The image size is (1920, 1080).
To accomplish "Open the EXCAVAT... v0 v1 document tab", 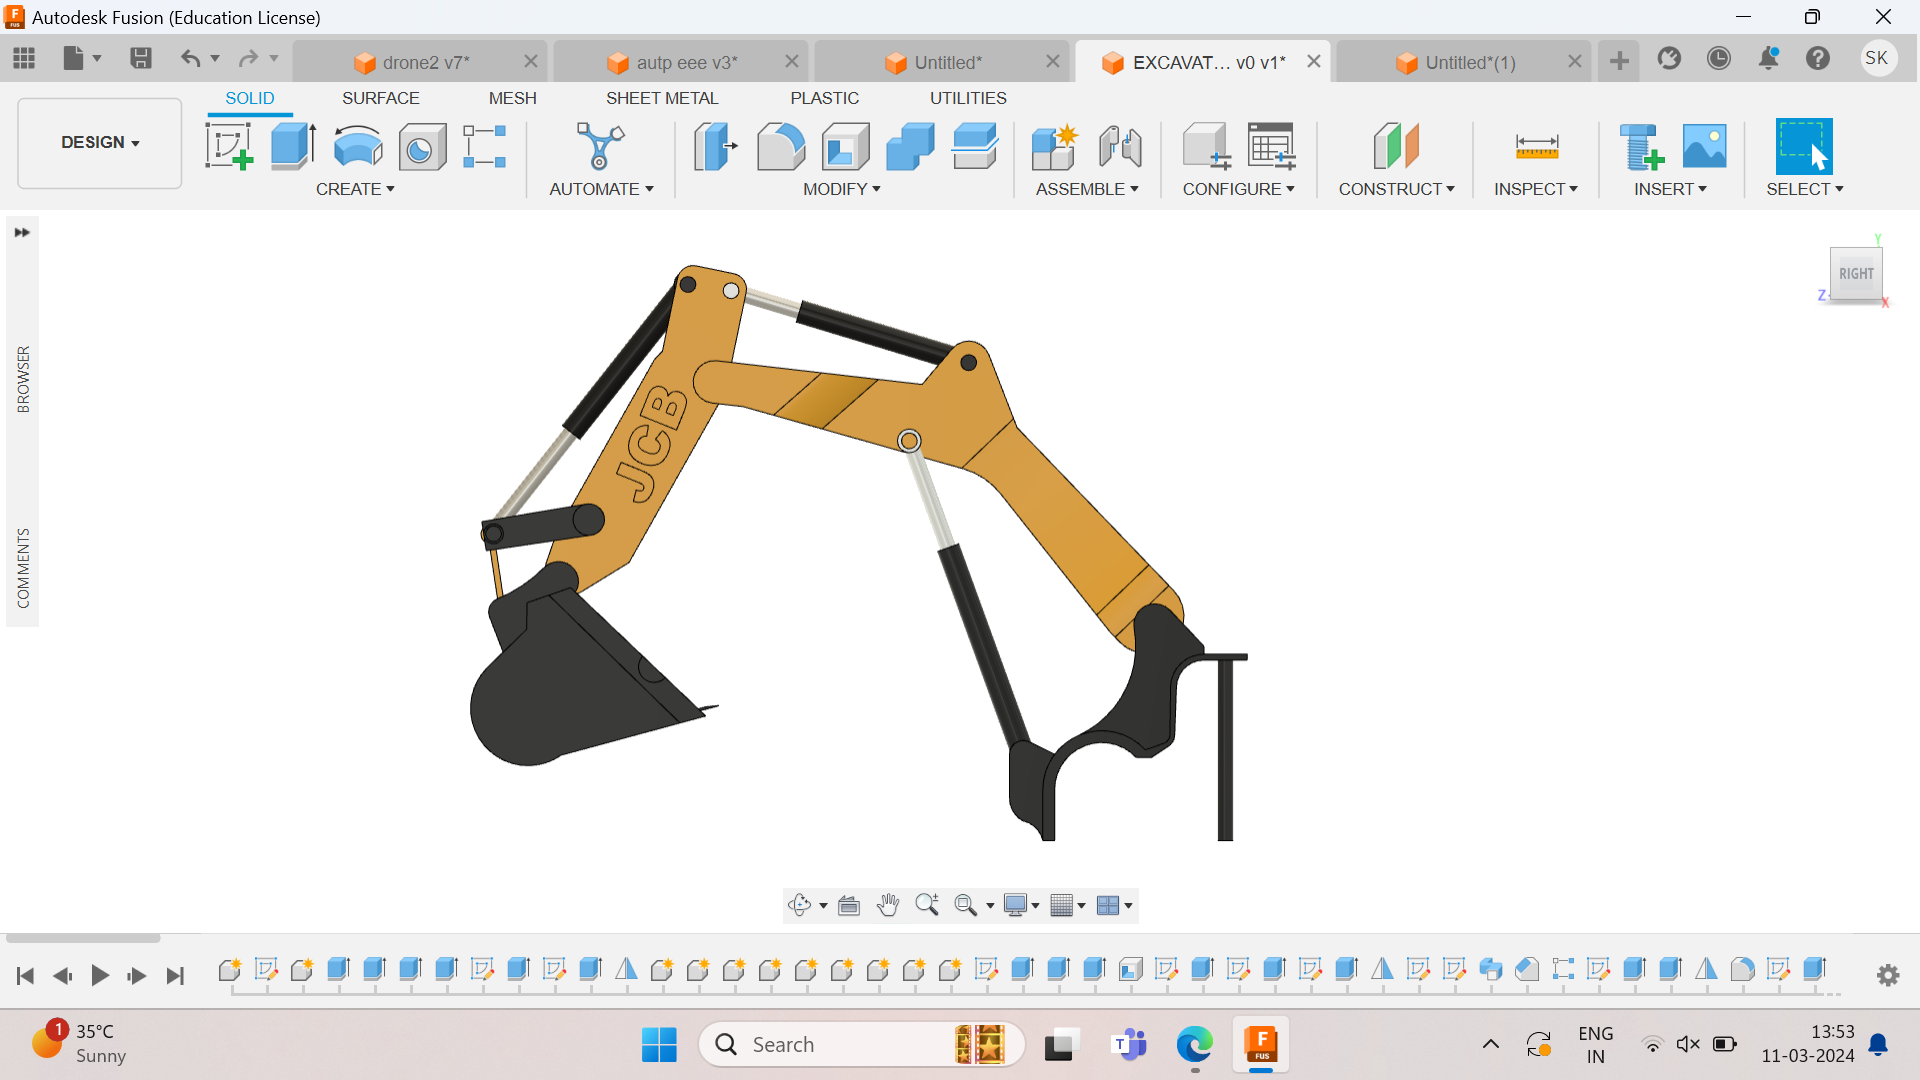I will (x=1200, y=61).
